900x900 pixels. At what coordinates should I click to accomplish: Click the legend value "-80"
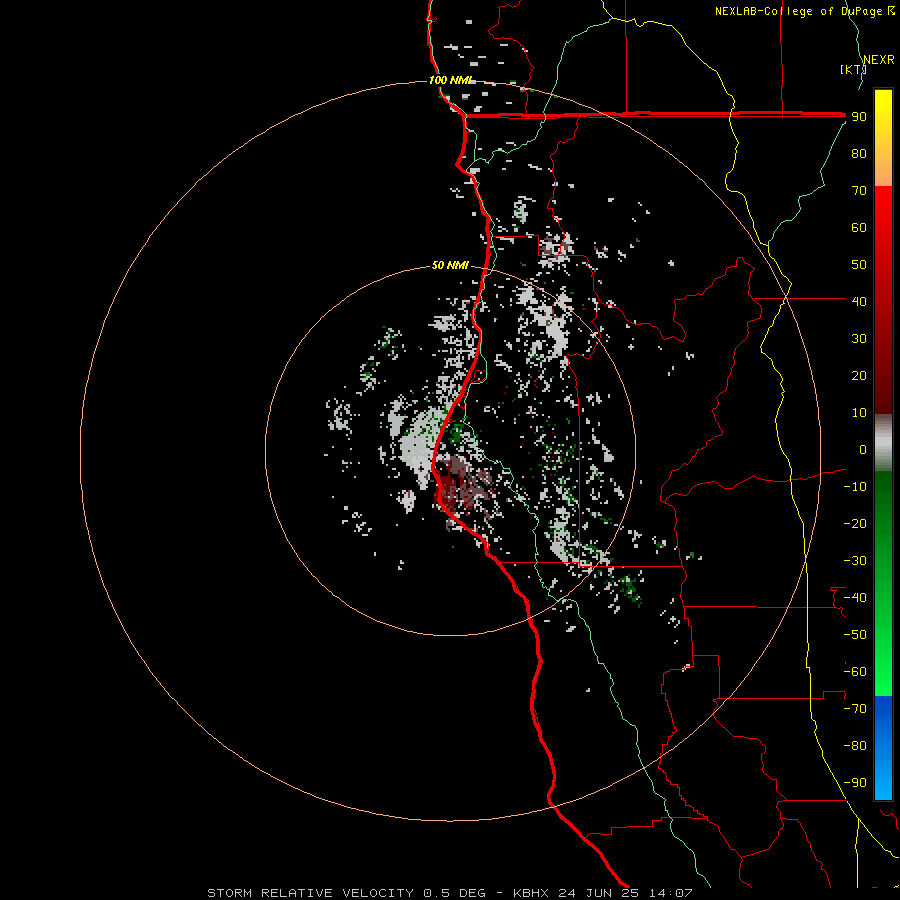(x=855, y=746)
